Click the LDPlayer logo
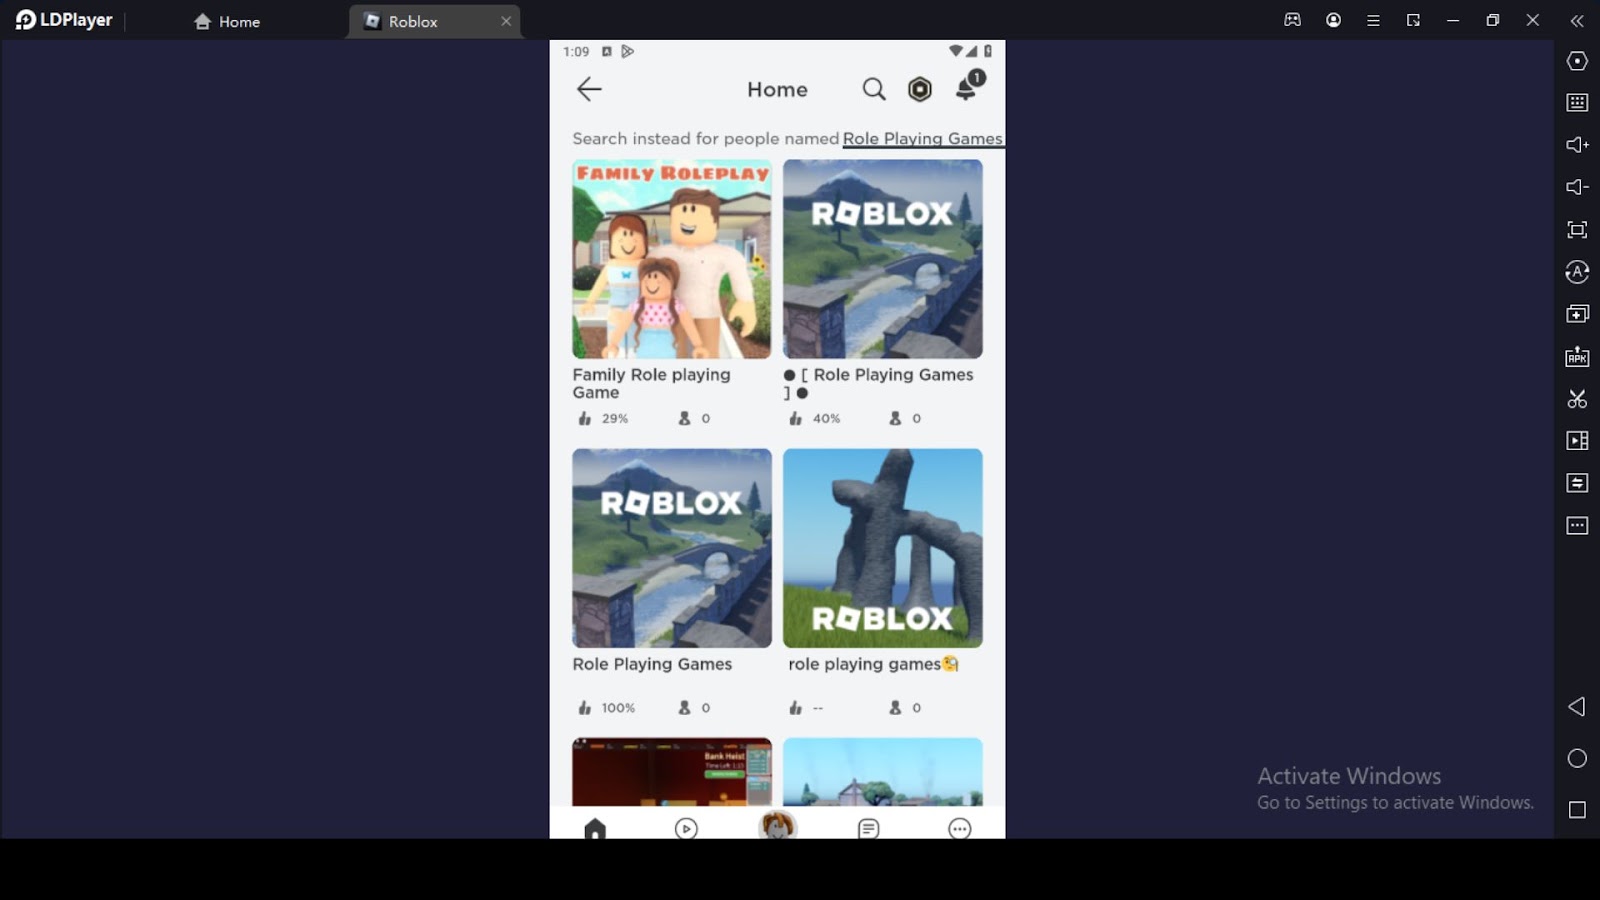The image size is (1600, 900). [x=64, y=20]
